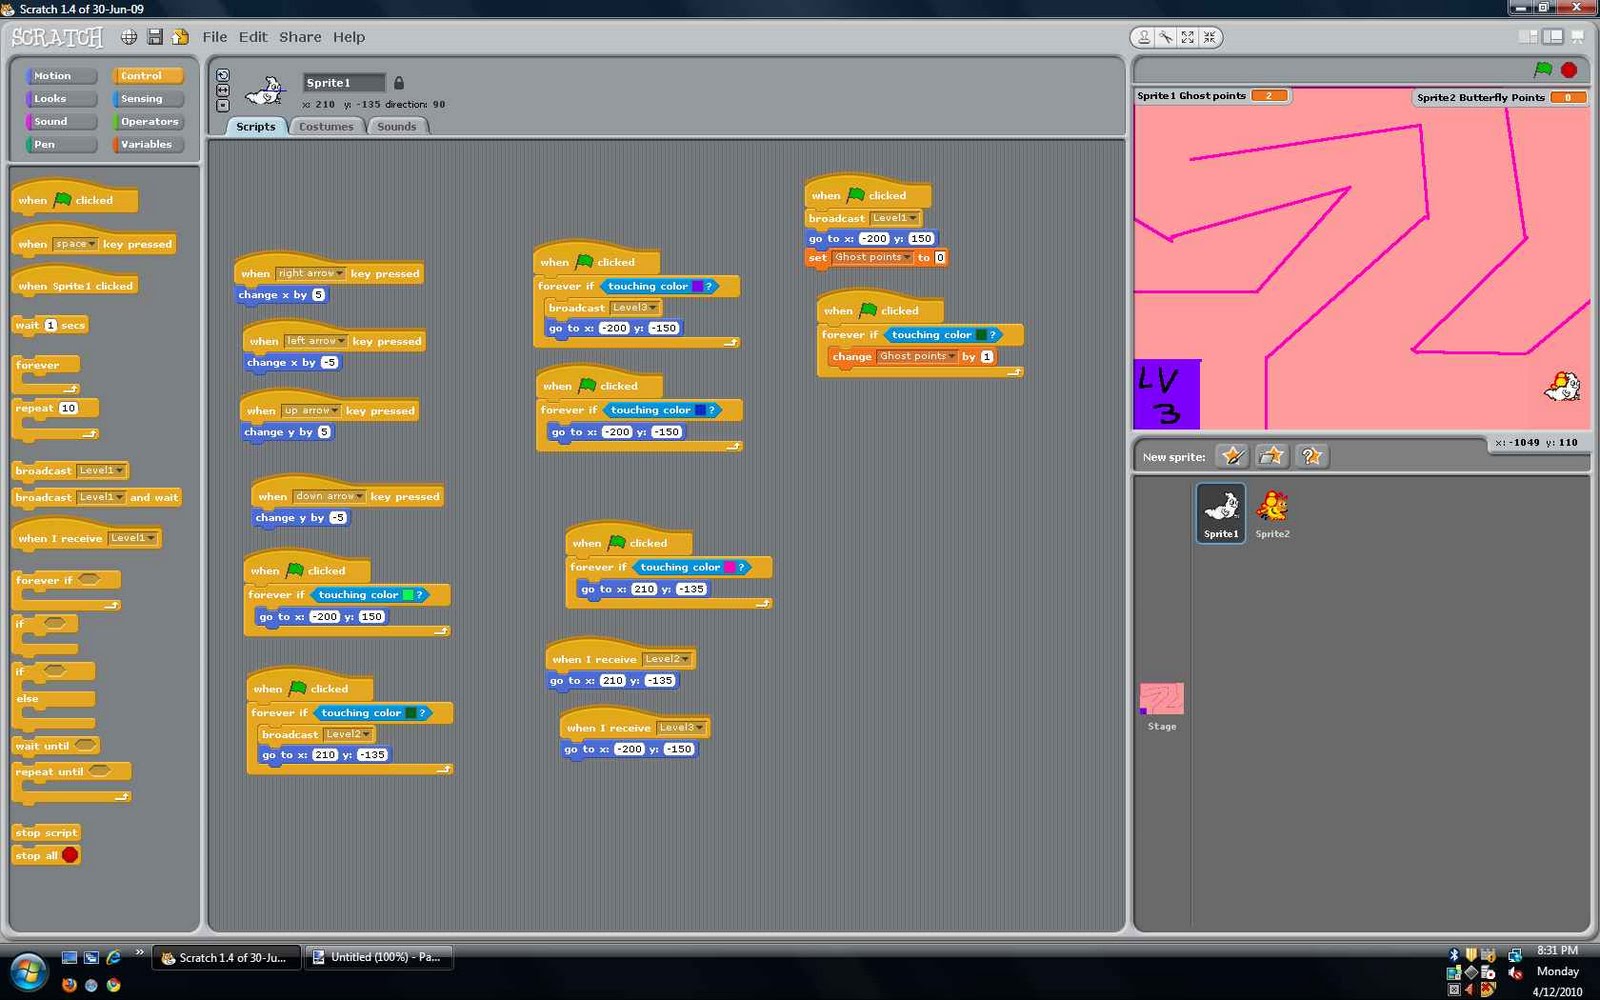This screenshot has height=1000, width=1600.
Task: Select the 'can rotate' rotation style button
Action: tap(223, 75)
